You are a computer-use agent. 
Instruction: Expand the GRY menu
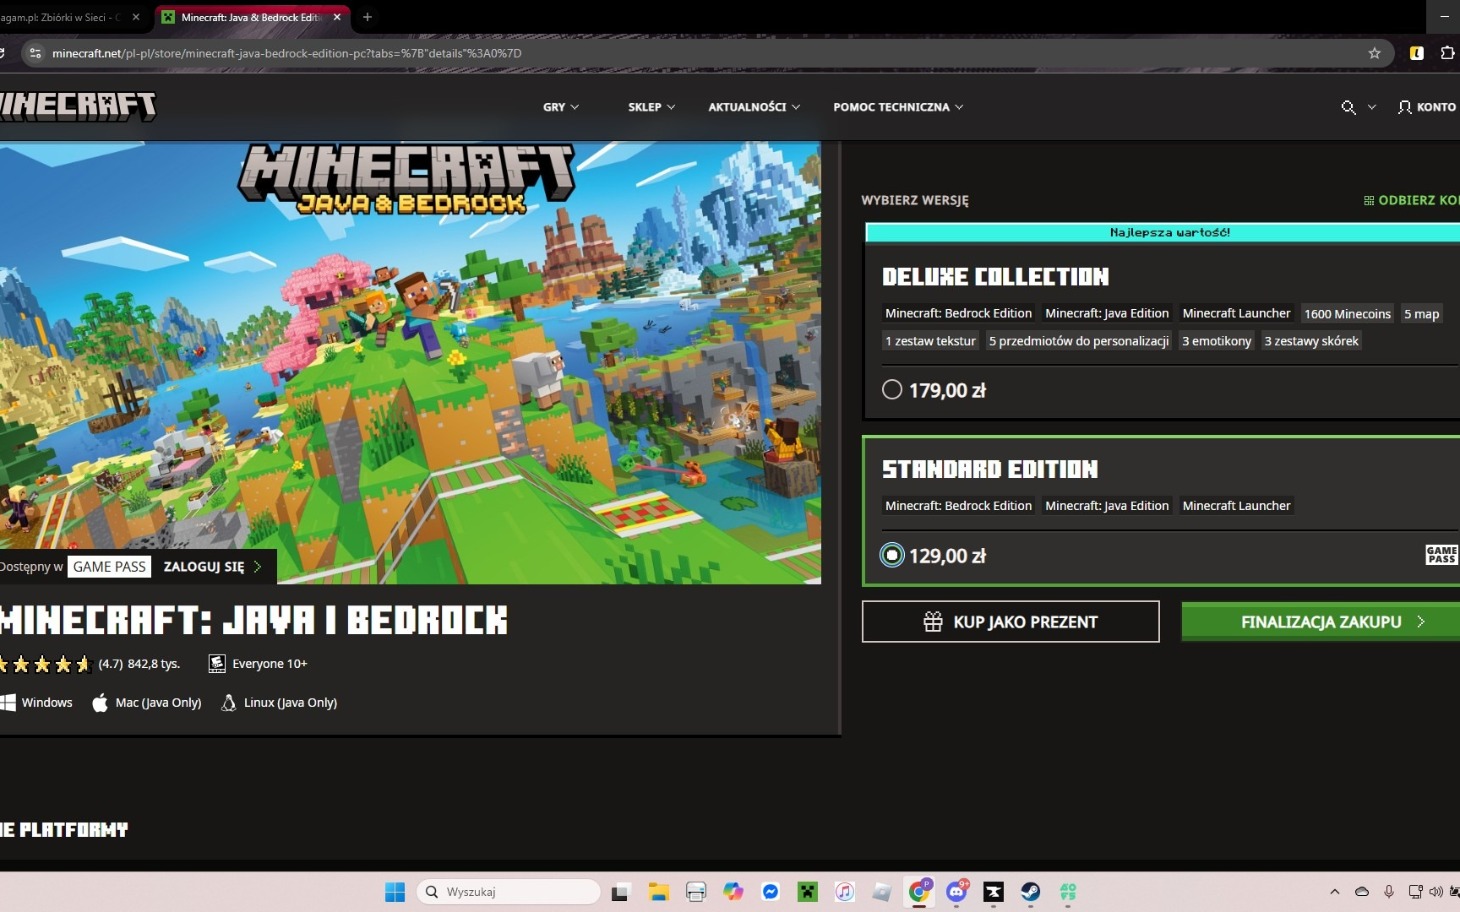[561, 107]
